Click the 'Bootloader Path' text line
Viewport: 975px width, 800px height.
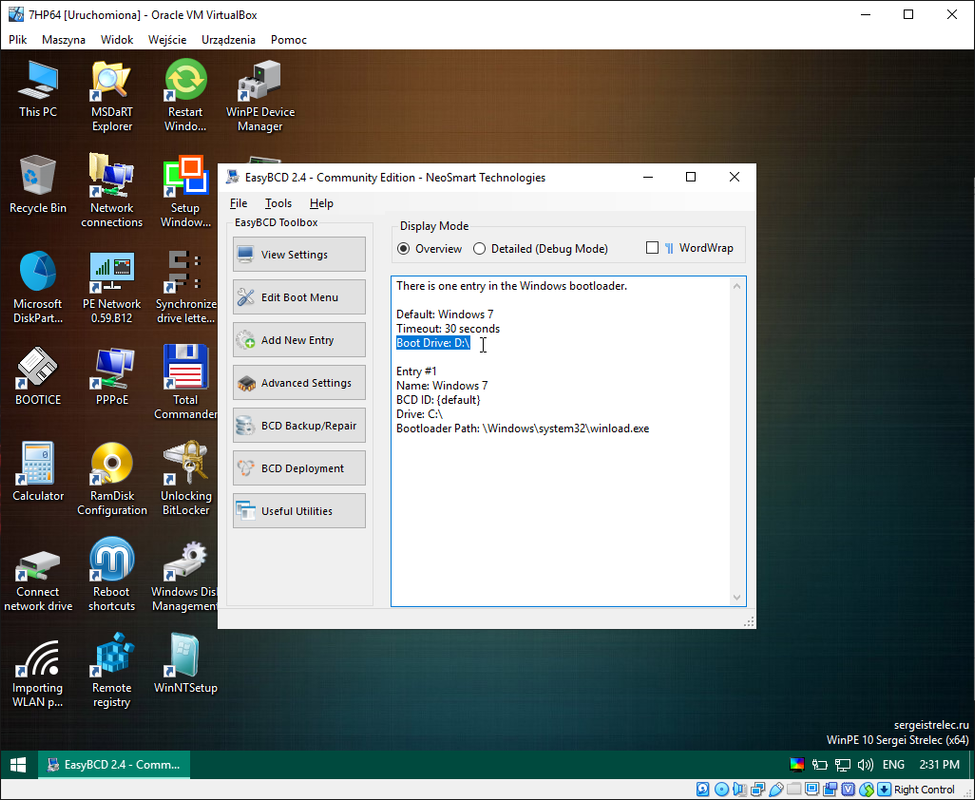click(522, 428)
